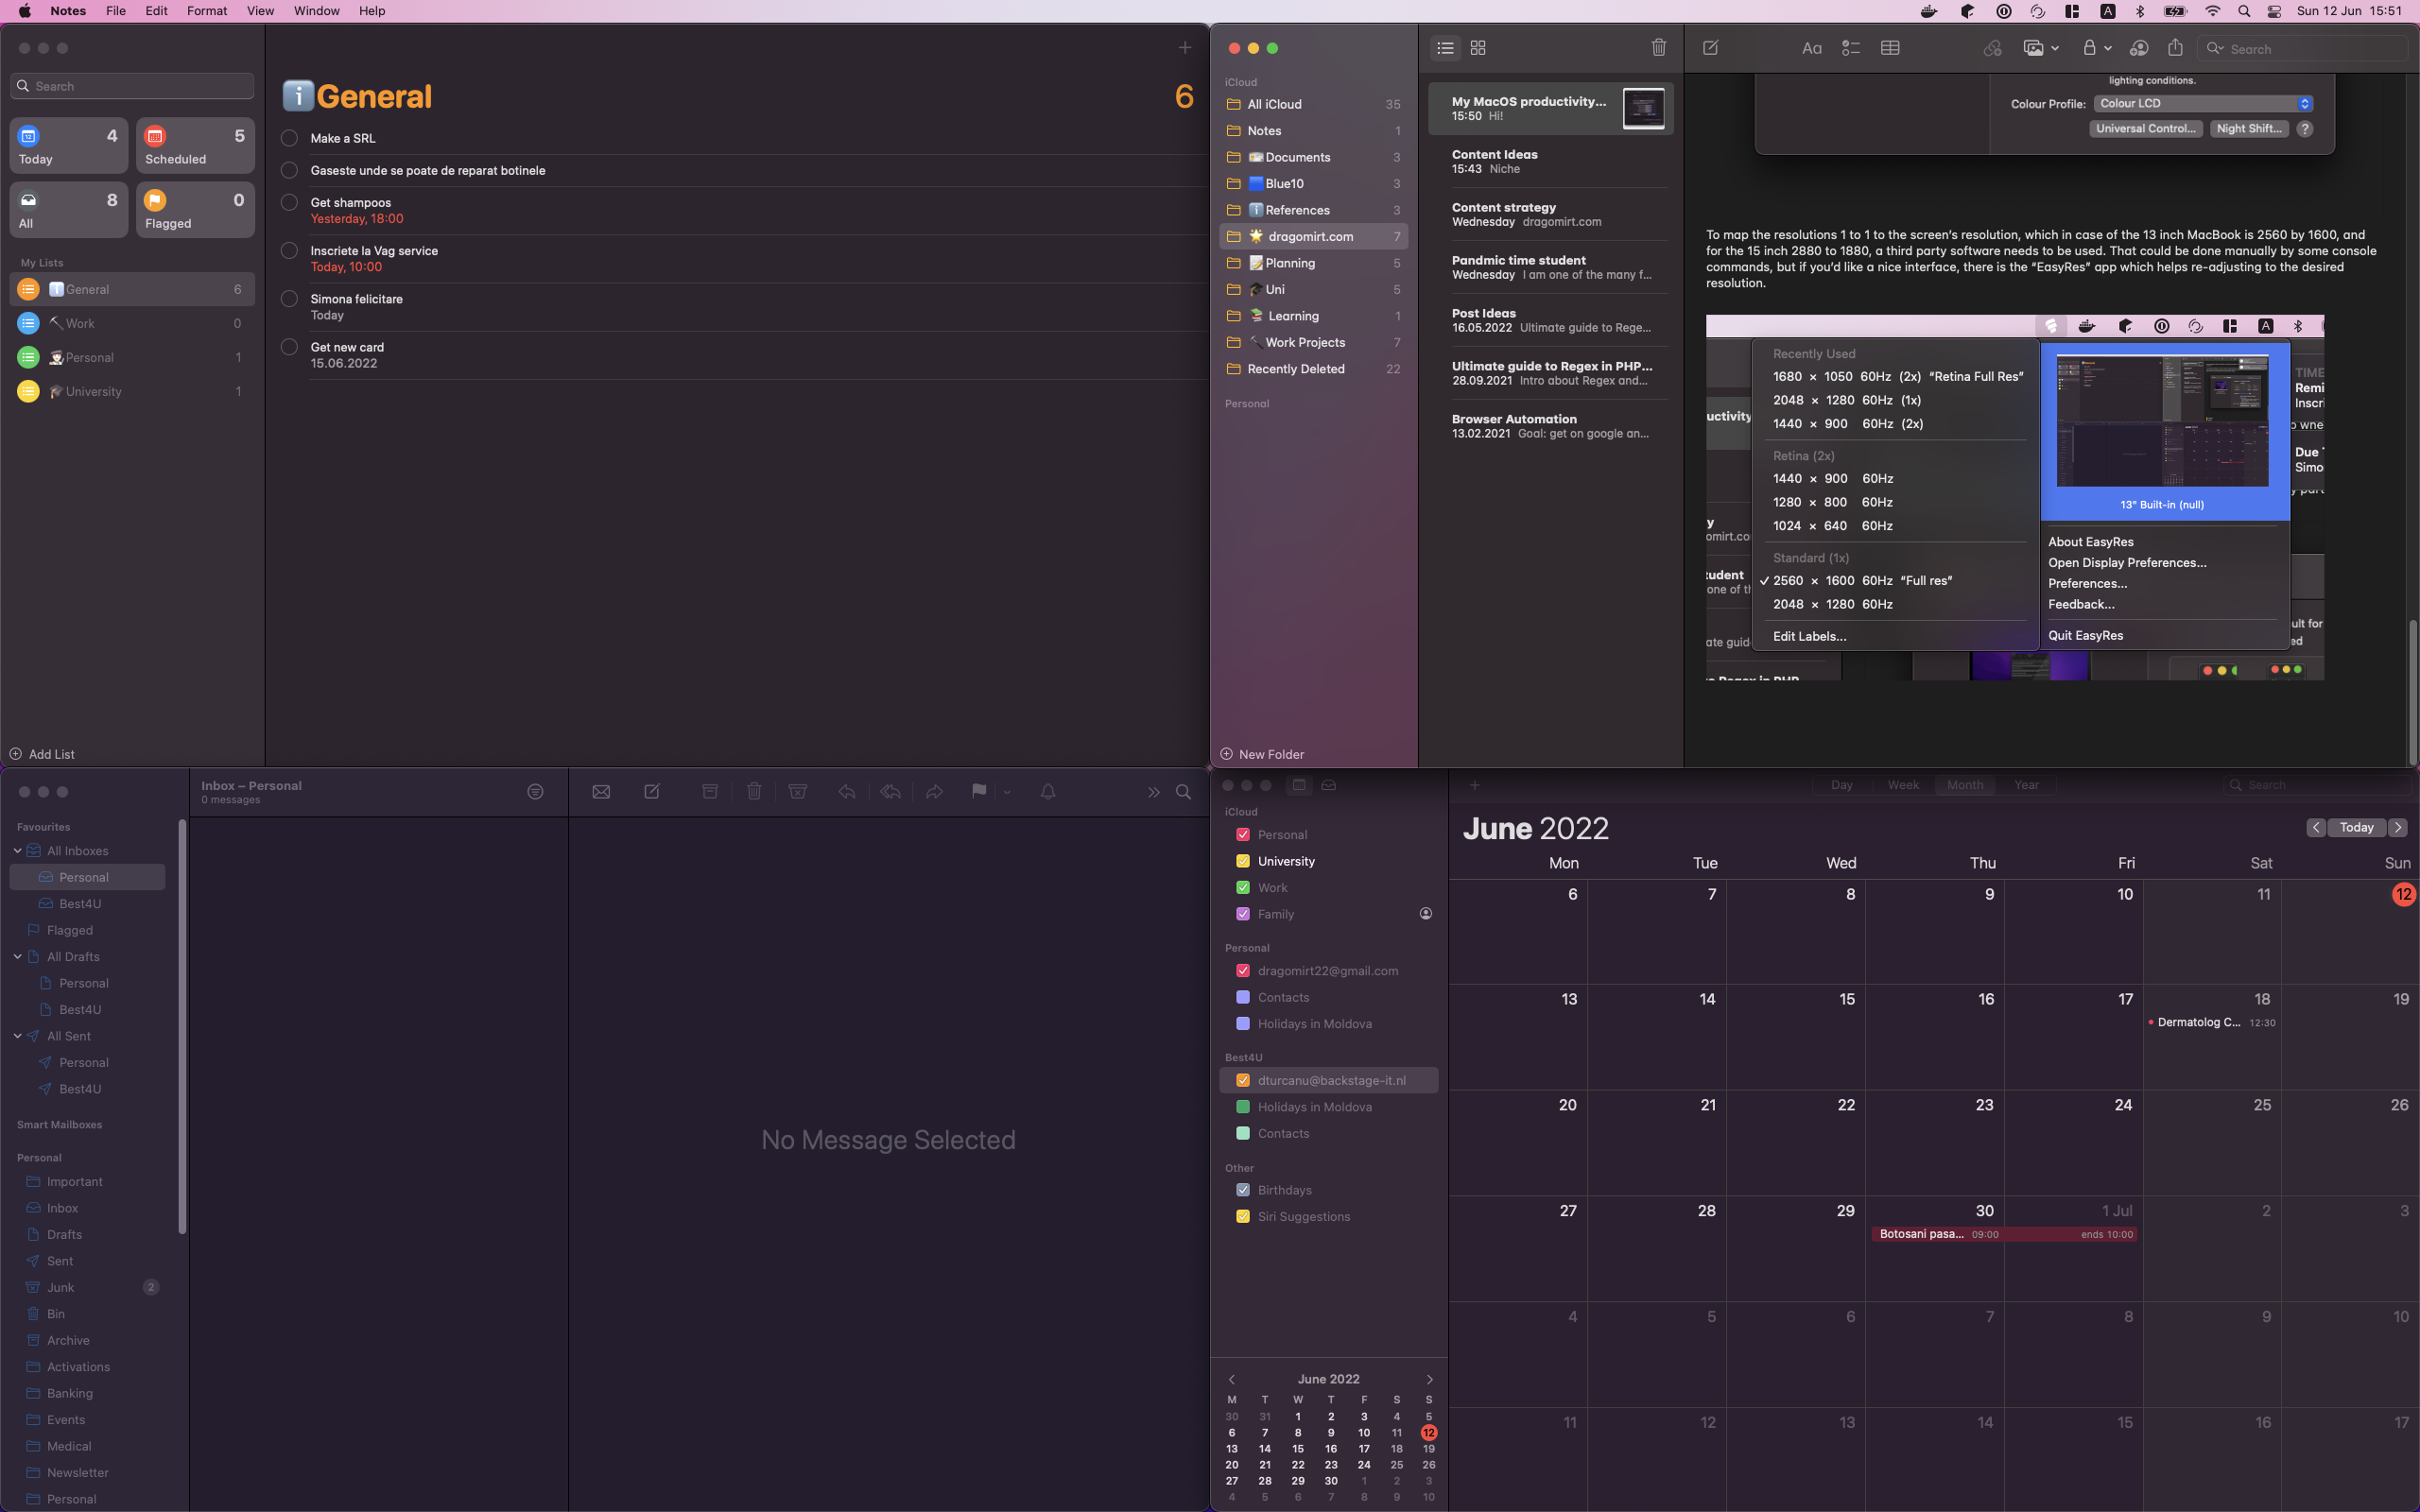Click the orange General list color circle

click(x=27, y=288)
